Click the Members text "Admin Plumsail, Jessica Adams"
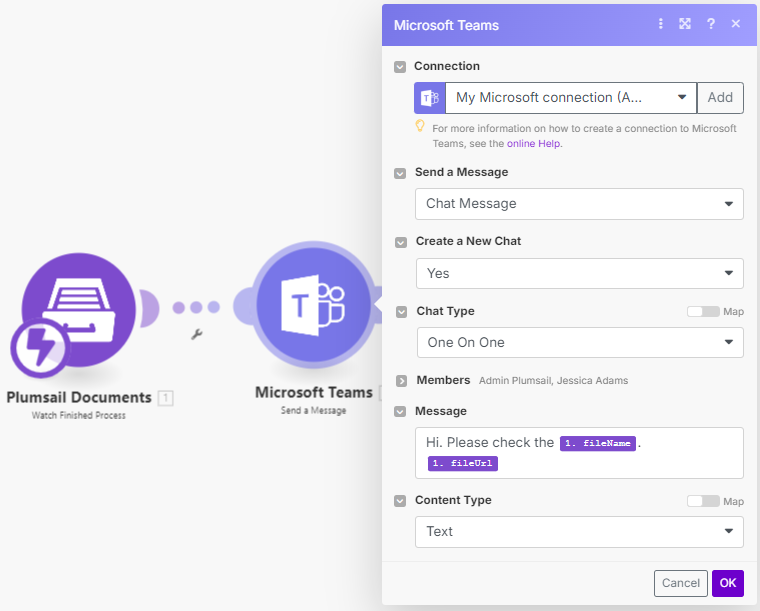The height and width of the screenshot is (611, 760). tap(554, 381)
